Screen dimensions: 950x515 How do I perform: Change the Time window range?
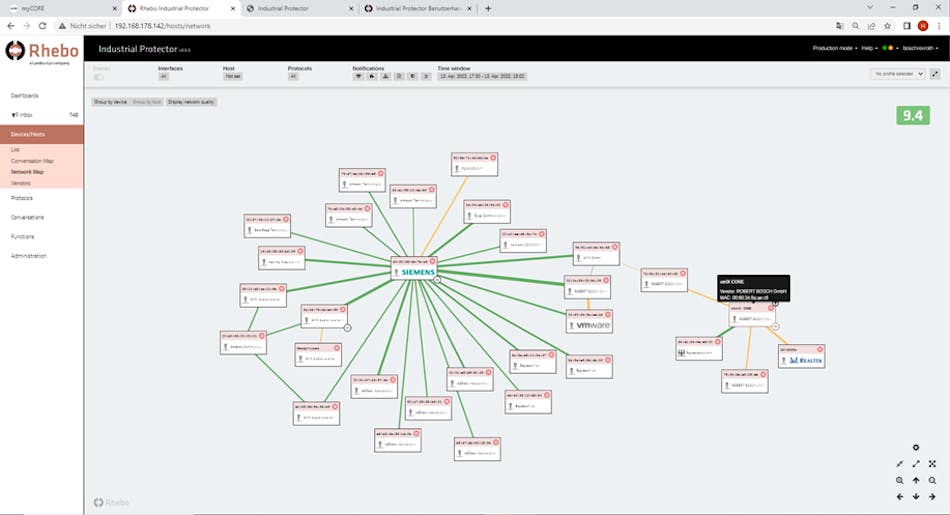(x=482, y=76)
